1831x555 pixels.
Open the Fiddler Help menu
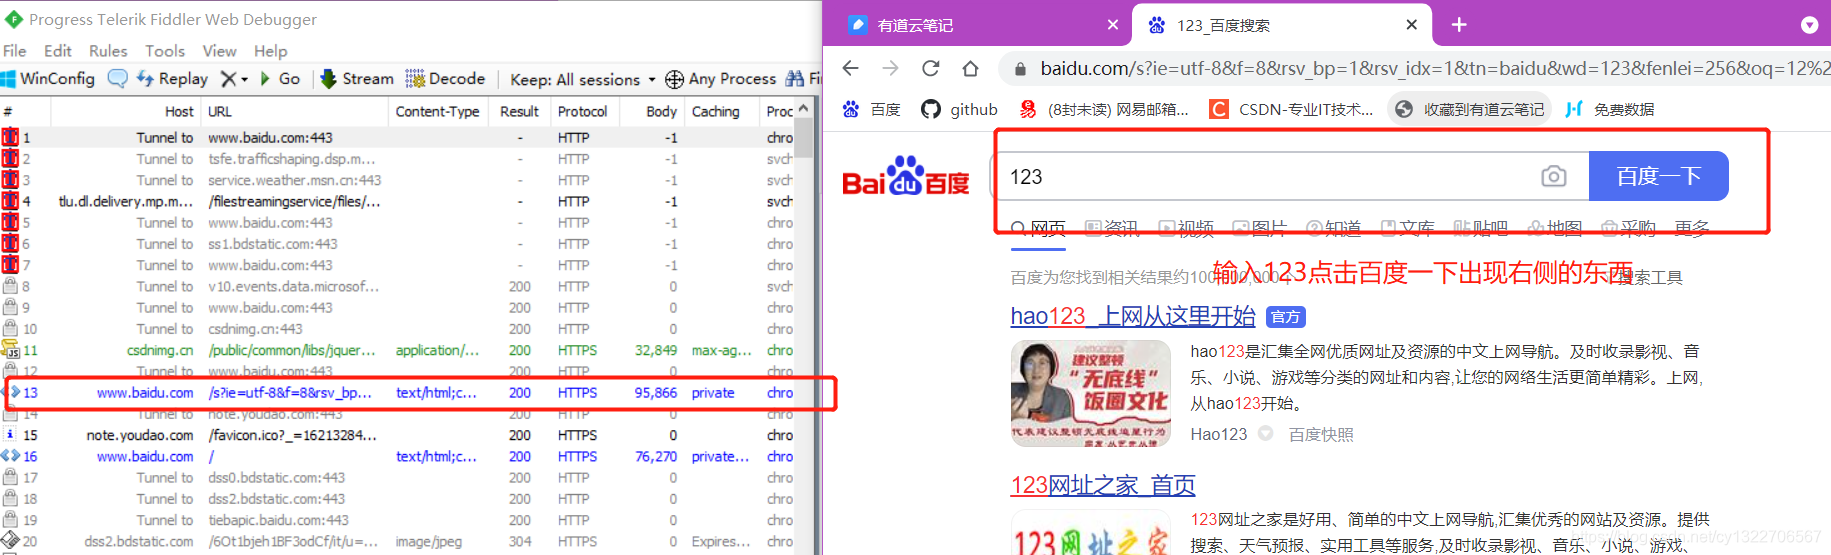click(271, 50)
